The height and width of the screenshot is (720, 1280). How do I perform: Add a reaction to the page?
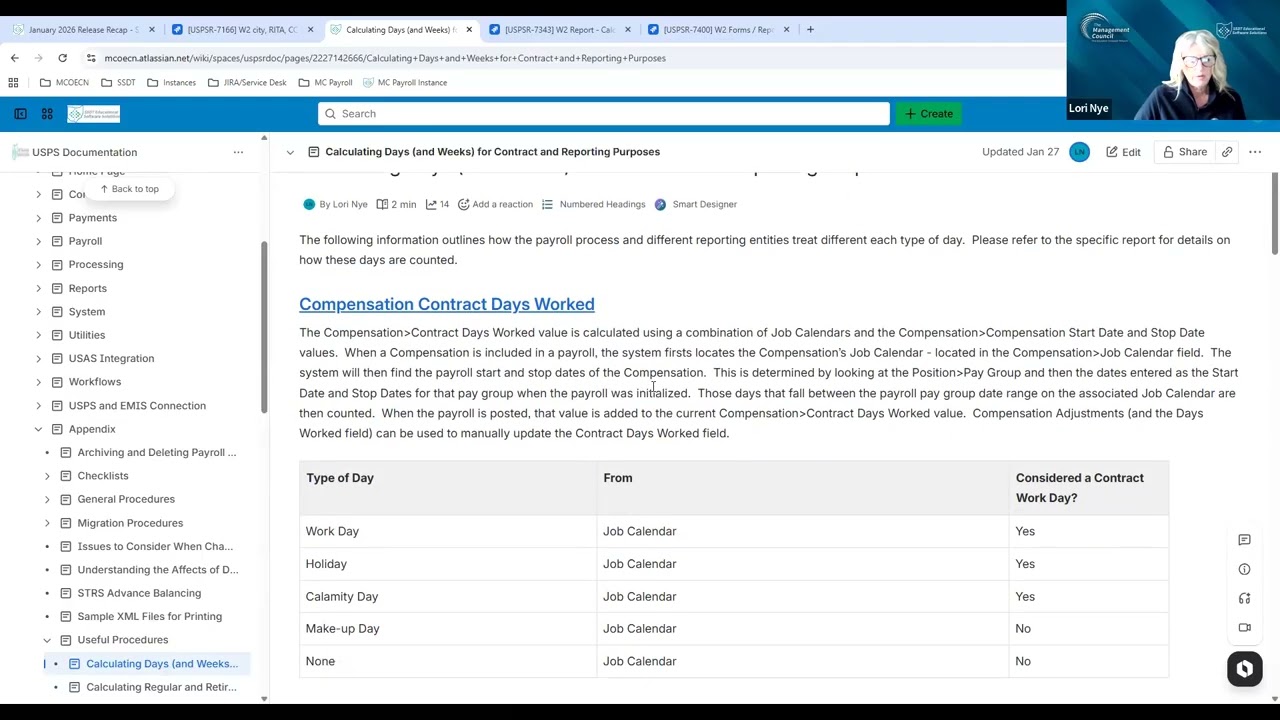click(x=495, y=204)
